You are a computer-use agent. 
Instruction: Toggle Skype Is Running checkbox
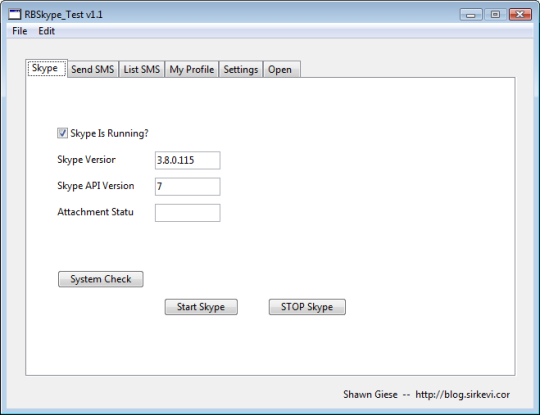(62, 133)
